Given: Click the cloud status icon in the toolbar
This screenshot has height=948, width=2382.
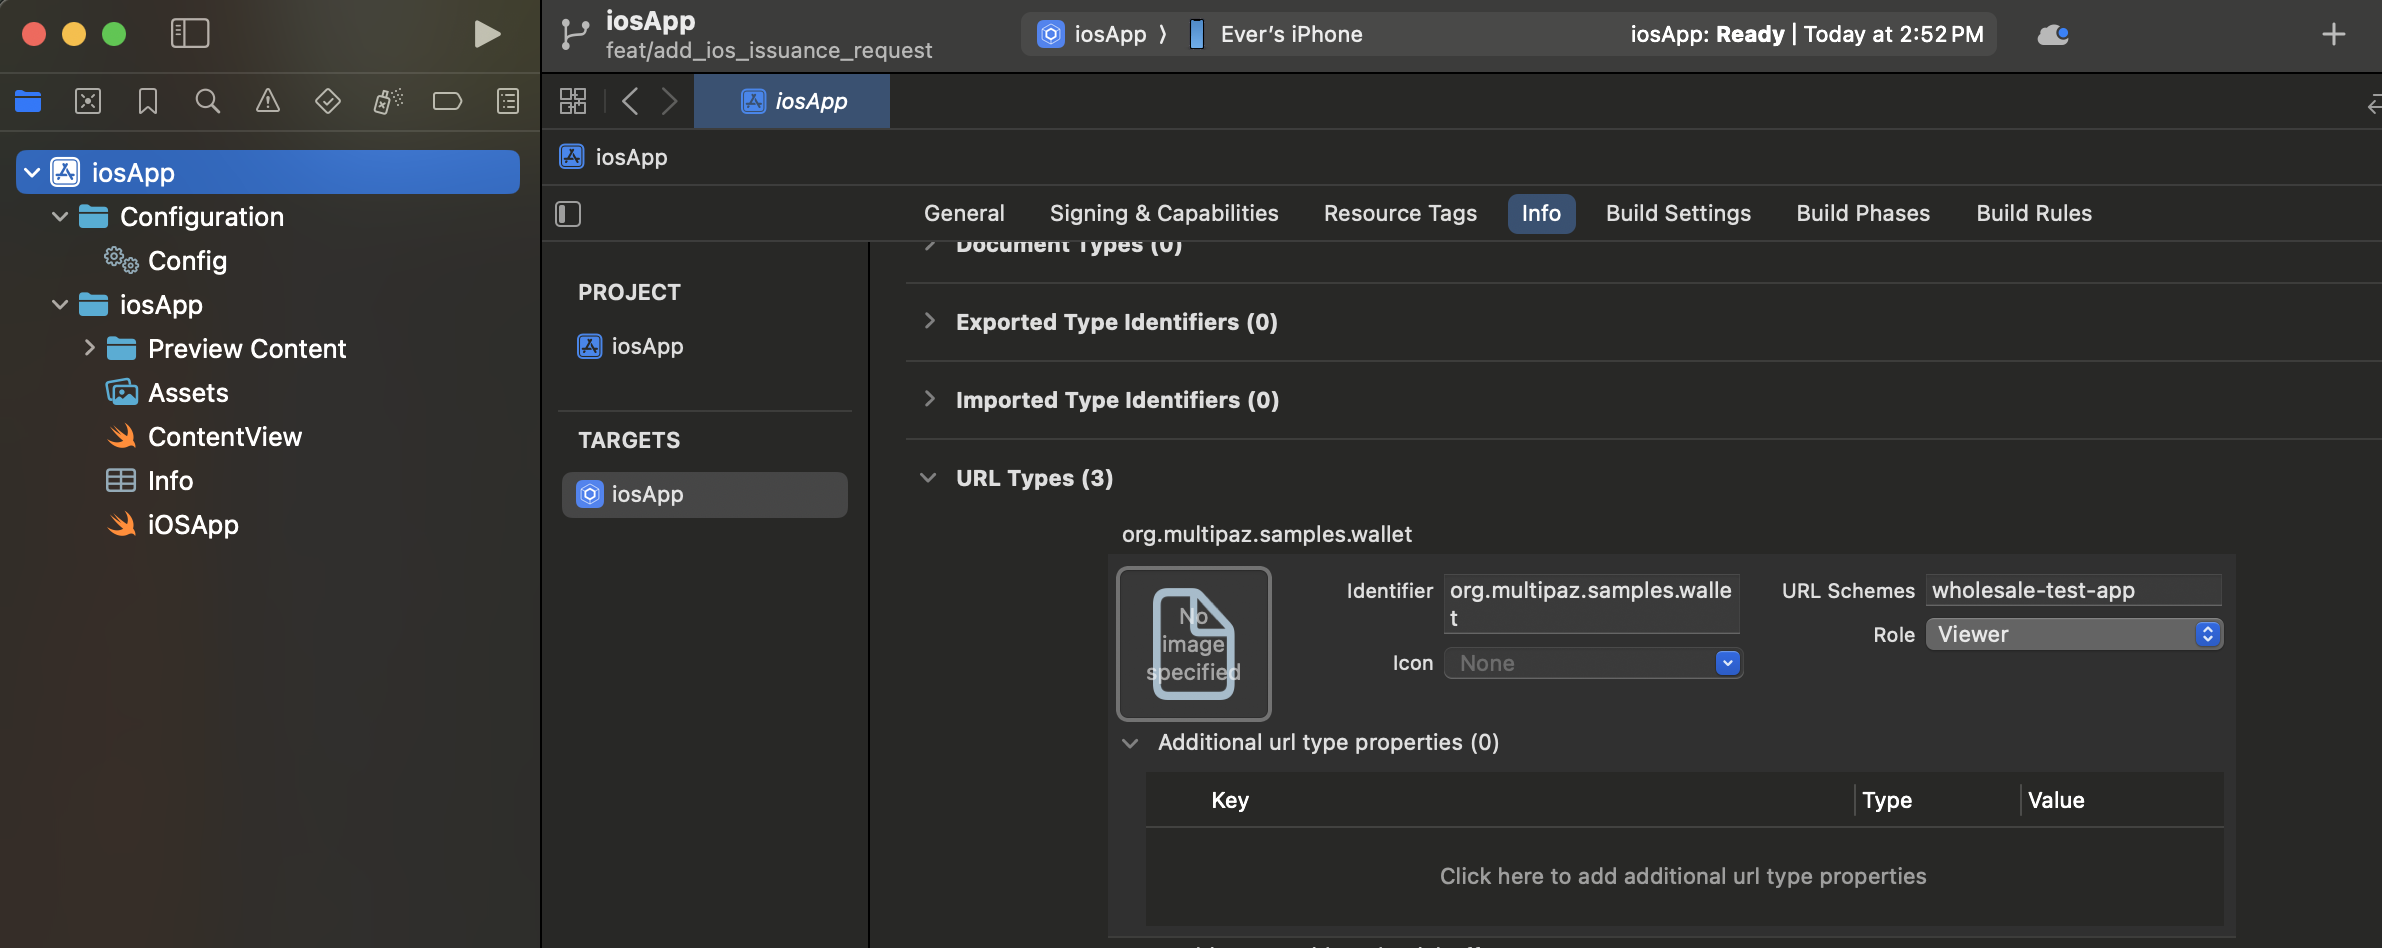Looking at the screenshot, I should [x=2054, y=33].
